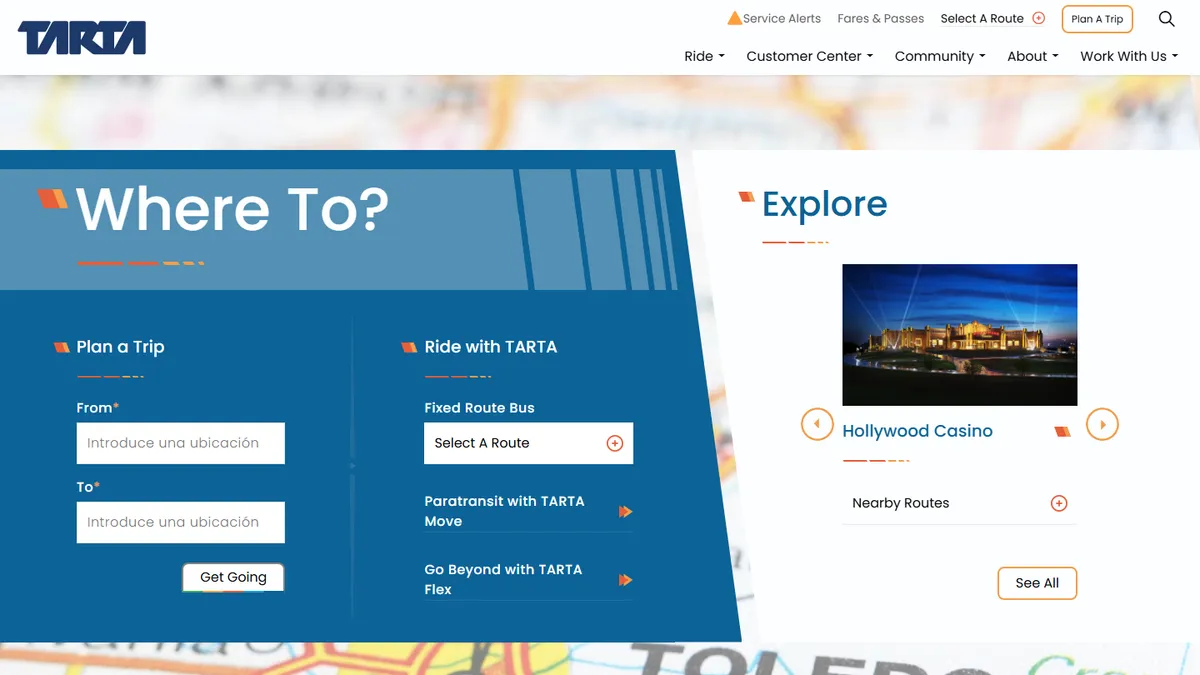
Task: Click the Hollywood Casino photo
Action: pyautogui.click(x=960, y=335)
